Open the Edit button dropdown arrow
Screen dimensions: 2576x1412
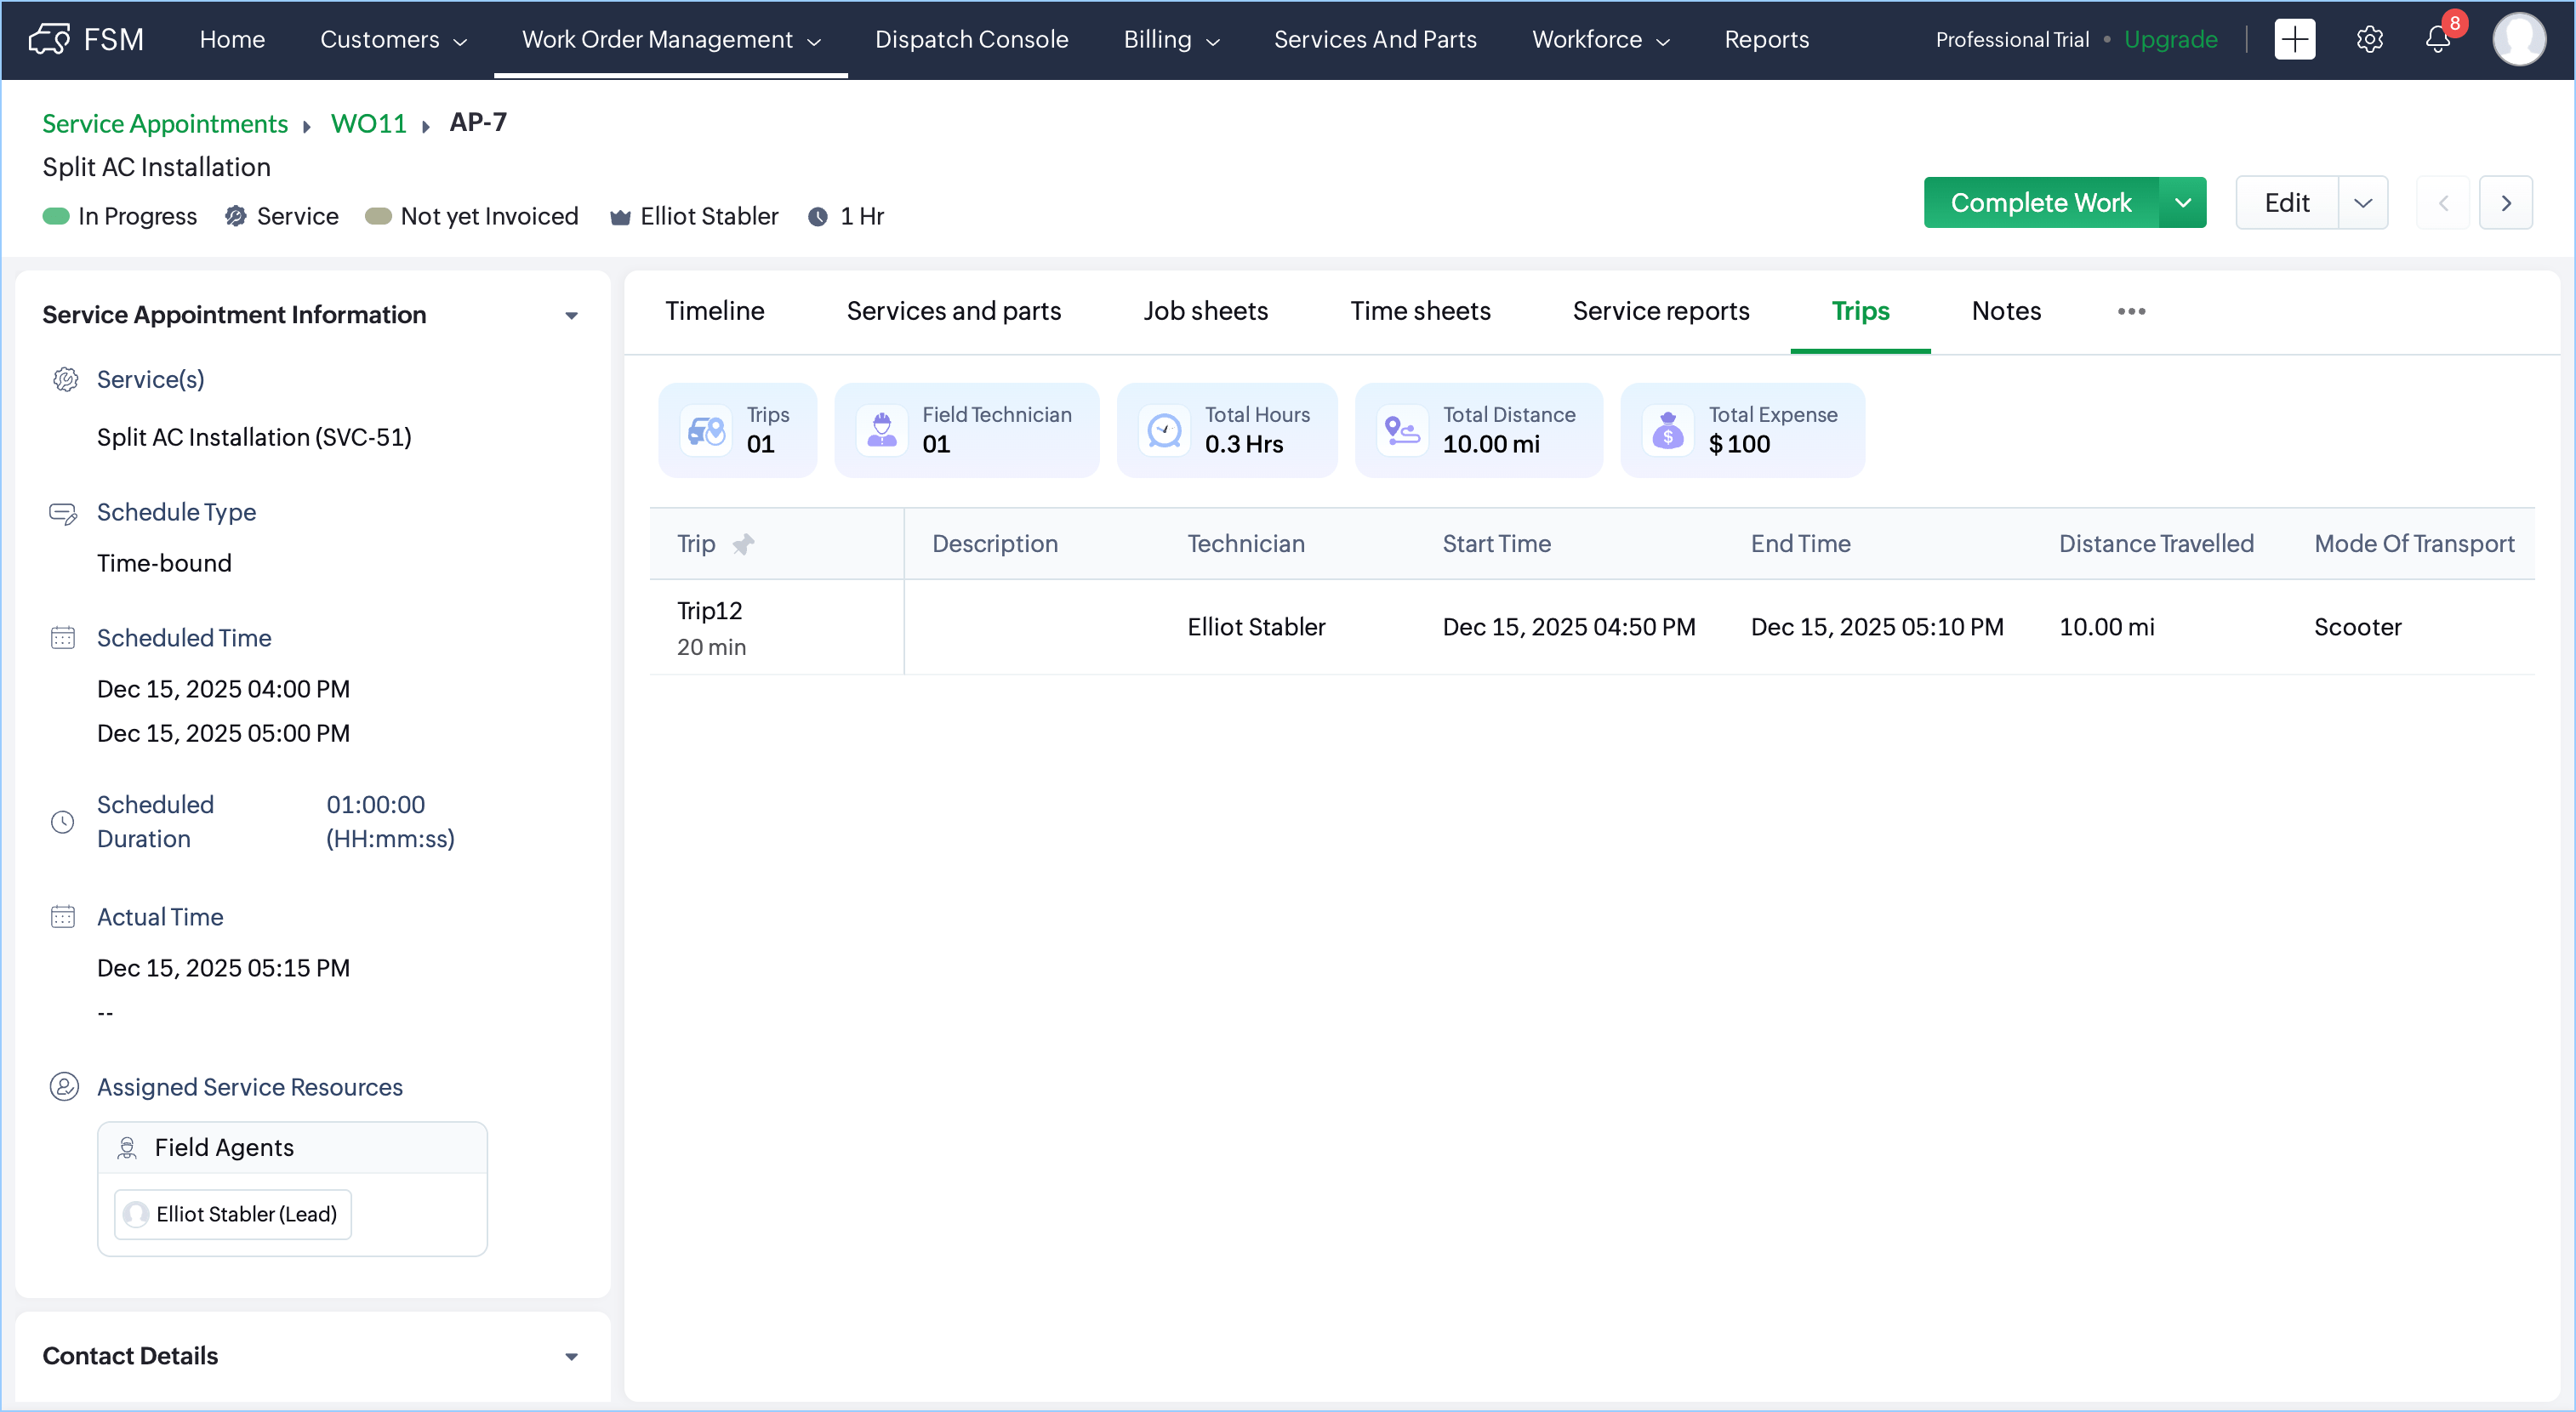tap(2362, 203)
